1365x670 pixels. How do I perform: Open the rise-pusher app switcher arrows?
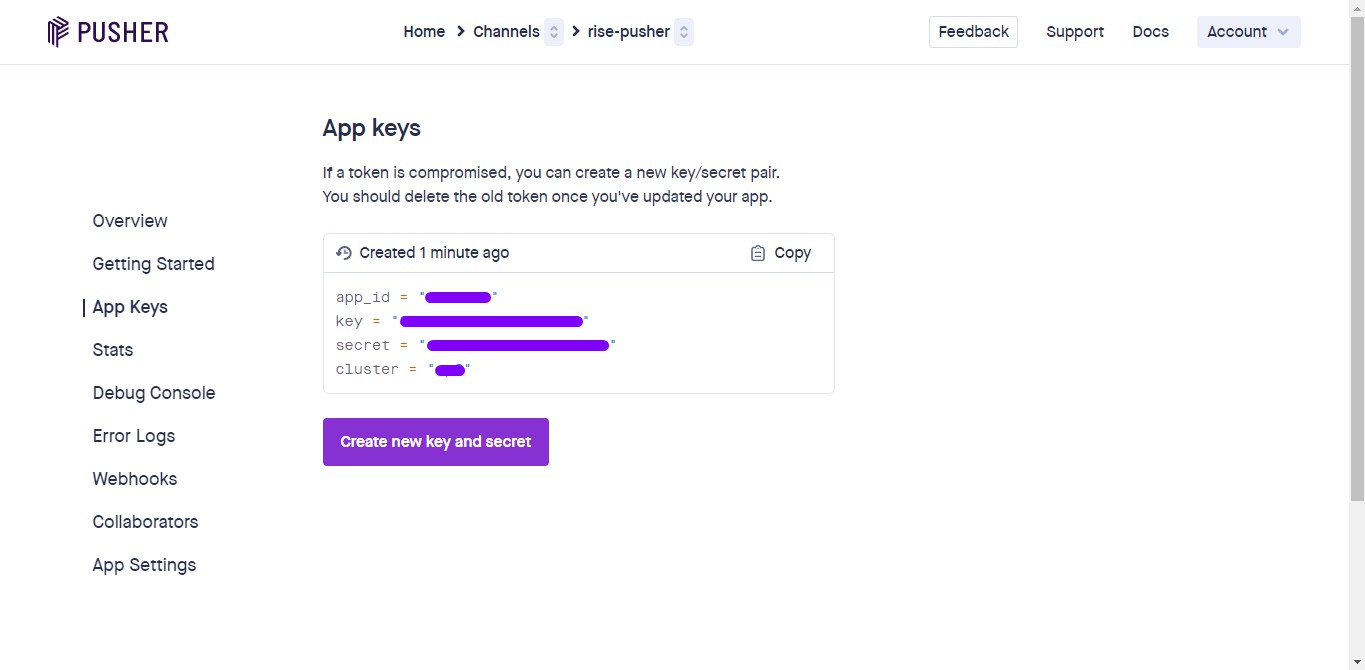684,32
